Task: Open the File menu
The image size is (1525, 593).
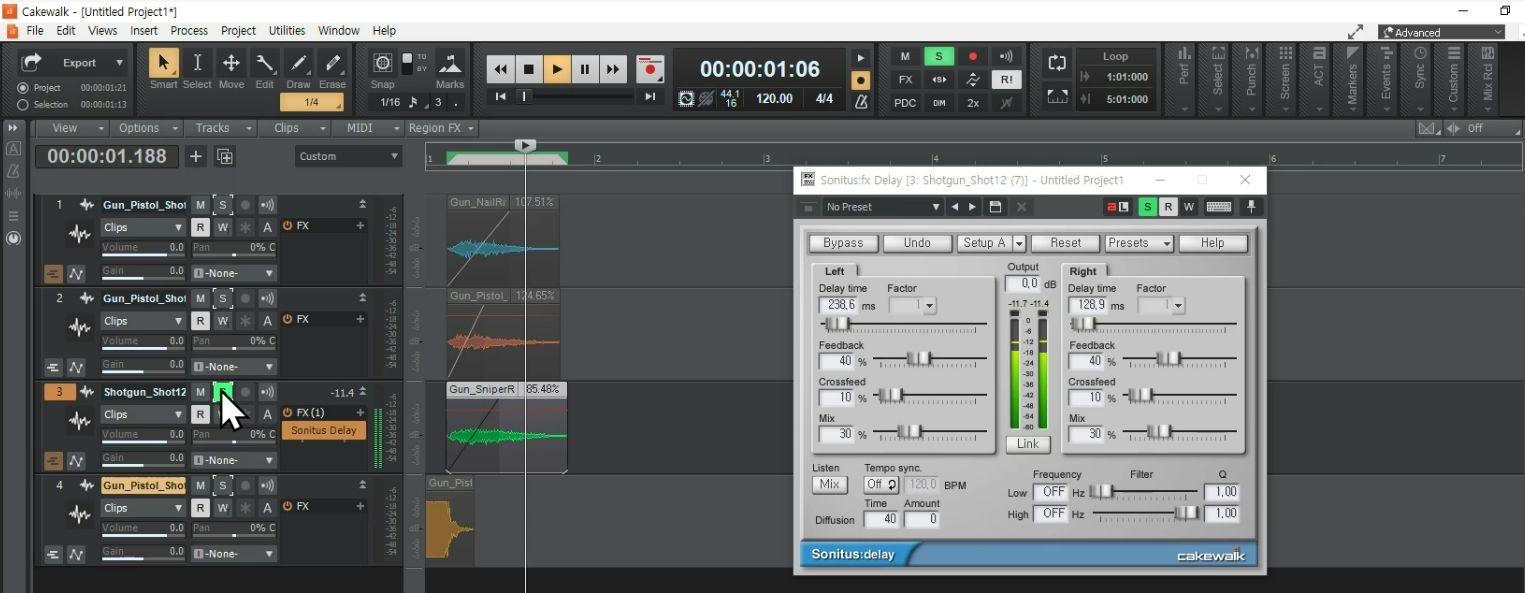Action: click(x=34, y=31)
